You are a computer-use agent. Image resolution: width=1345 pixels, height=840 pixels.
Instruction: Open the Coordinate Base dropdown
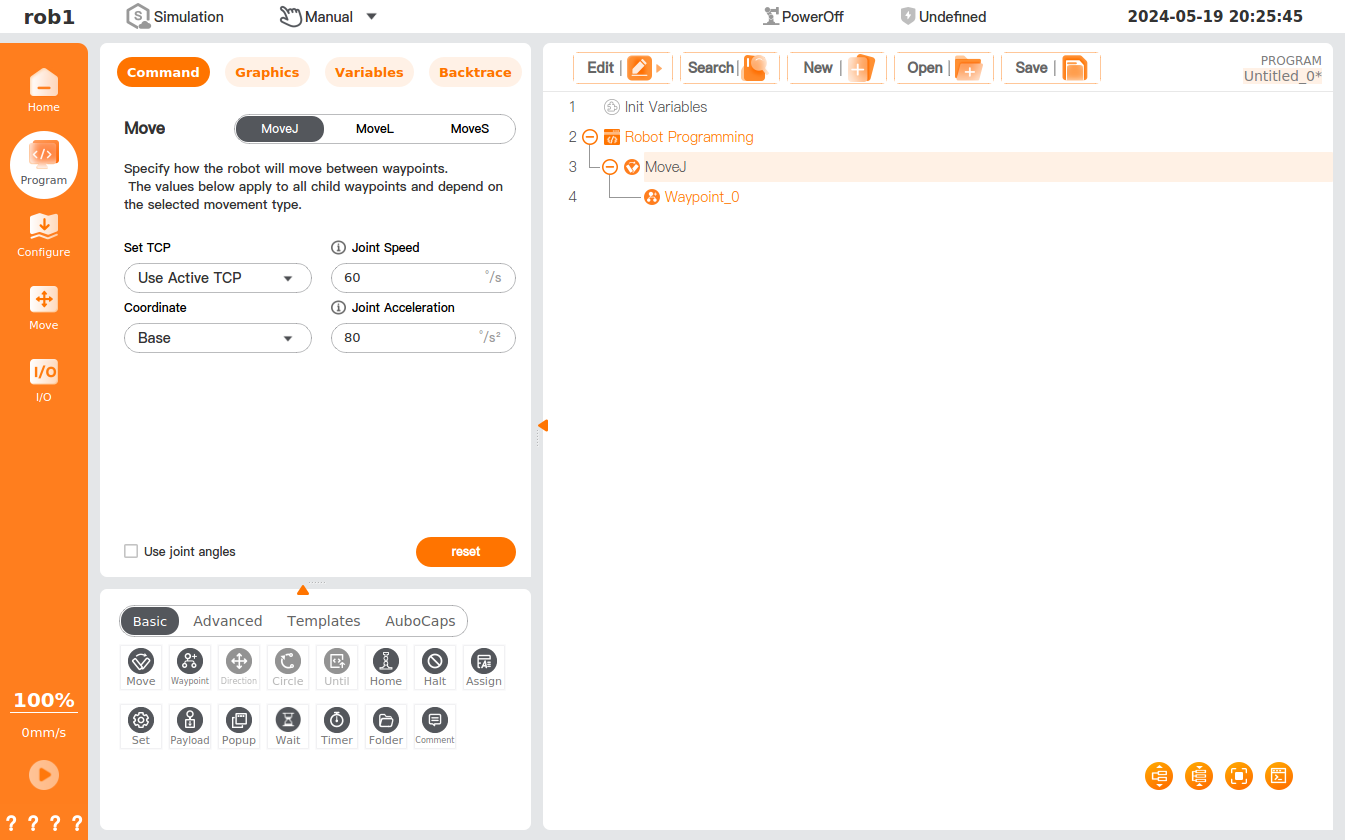[x=217, y=338]
